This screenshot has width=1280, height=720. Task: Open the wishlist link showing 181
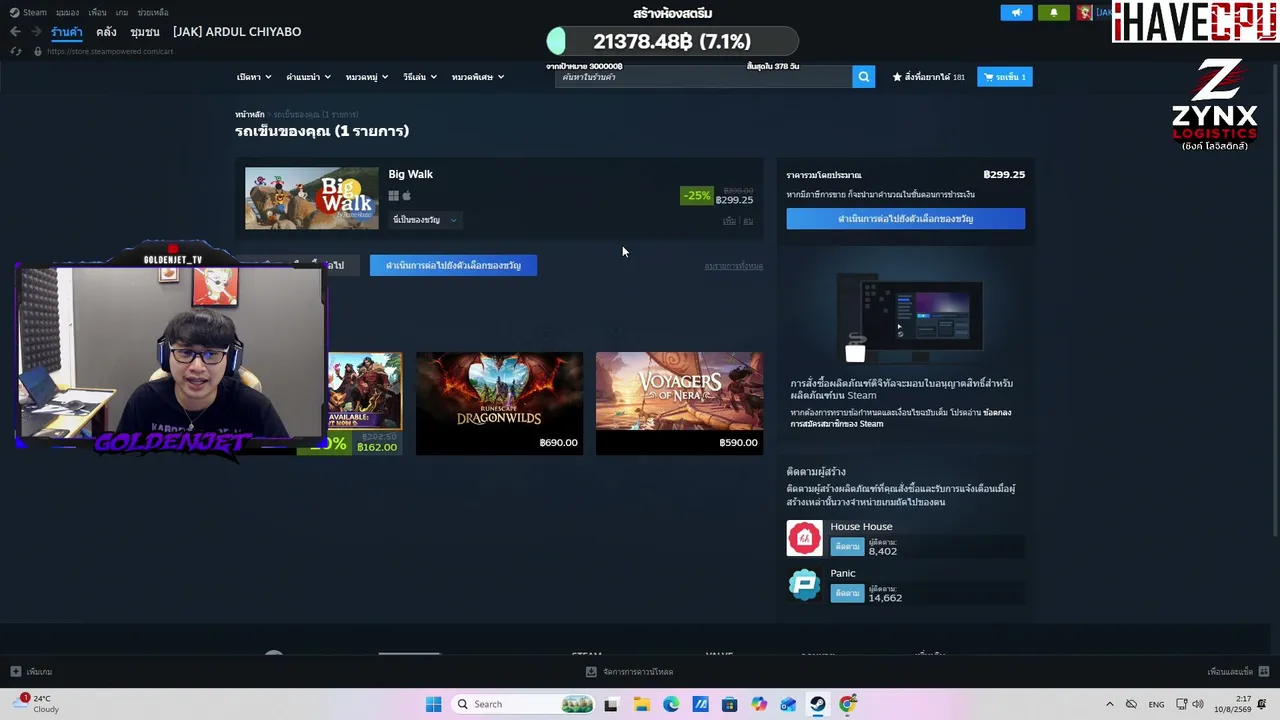click(x=929, y=77)
